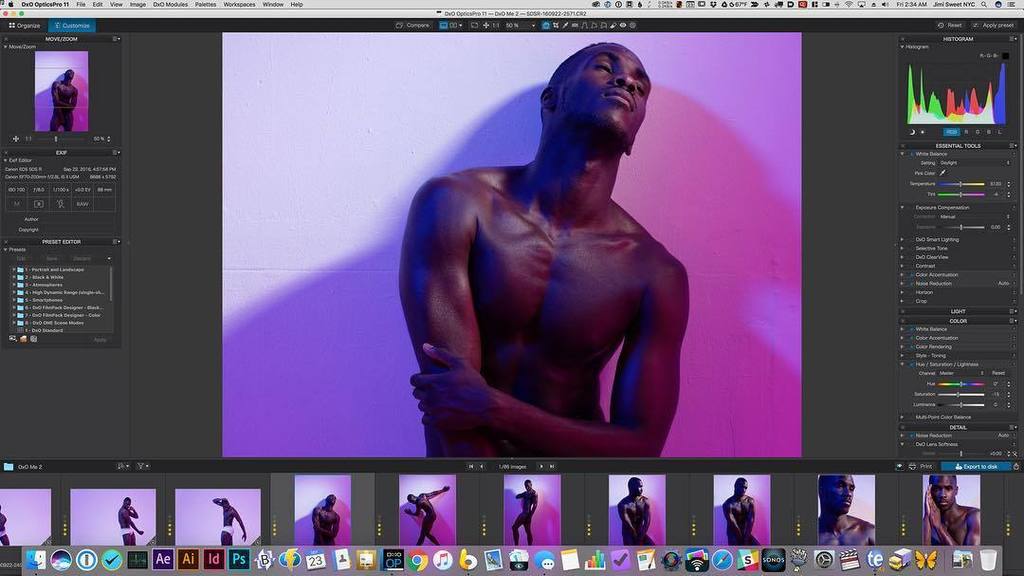This screenshot has width=1024, height=576.
Task: Select the crop tool in top toolbar
Action: click(x=556, y=25)
